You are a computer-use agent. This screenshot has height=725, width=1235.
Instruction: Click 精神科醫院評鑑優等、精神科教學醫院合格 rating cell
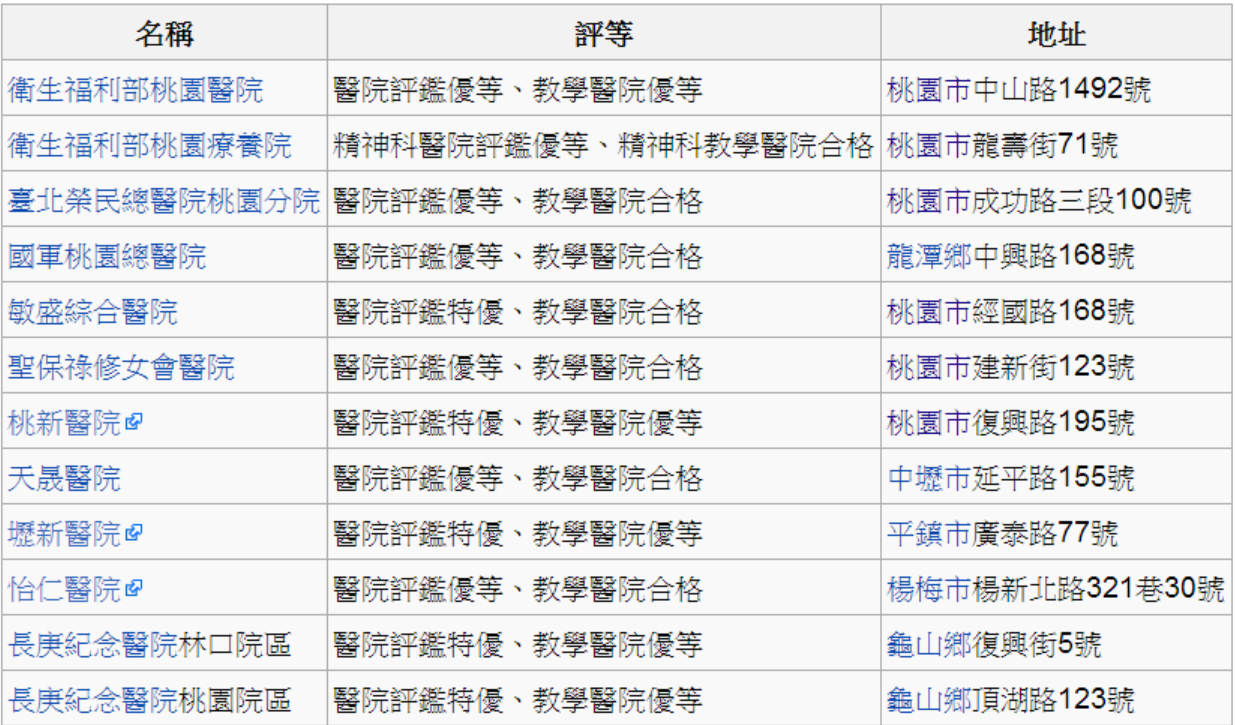(604, 146)
